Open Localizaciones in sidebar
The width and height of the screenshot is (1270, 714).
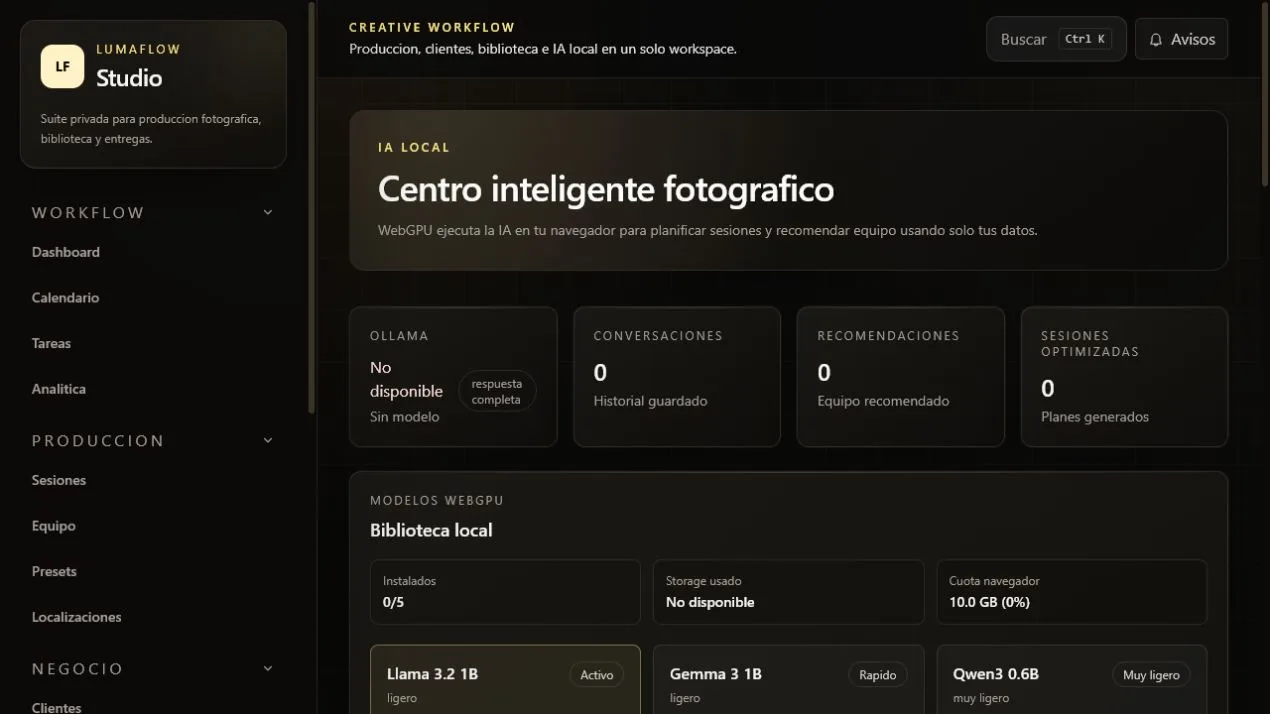(x=77, y=617)
